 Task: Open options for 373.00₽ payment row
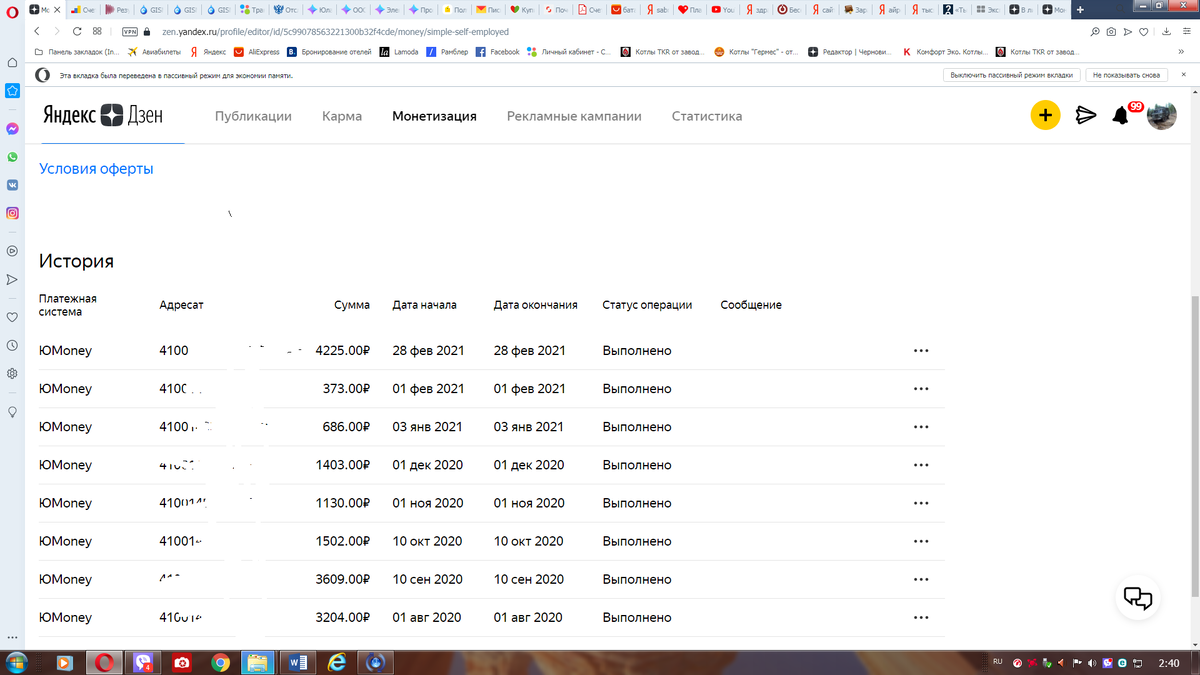921,389
